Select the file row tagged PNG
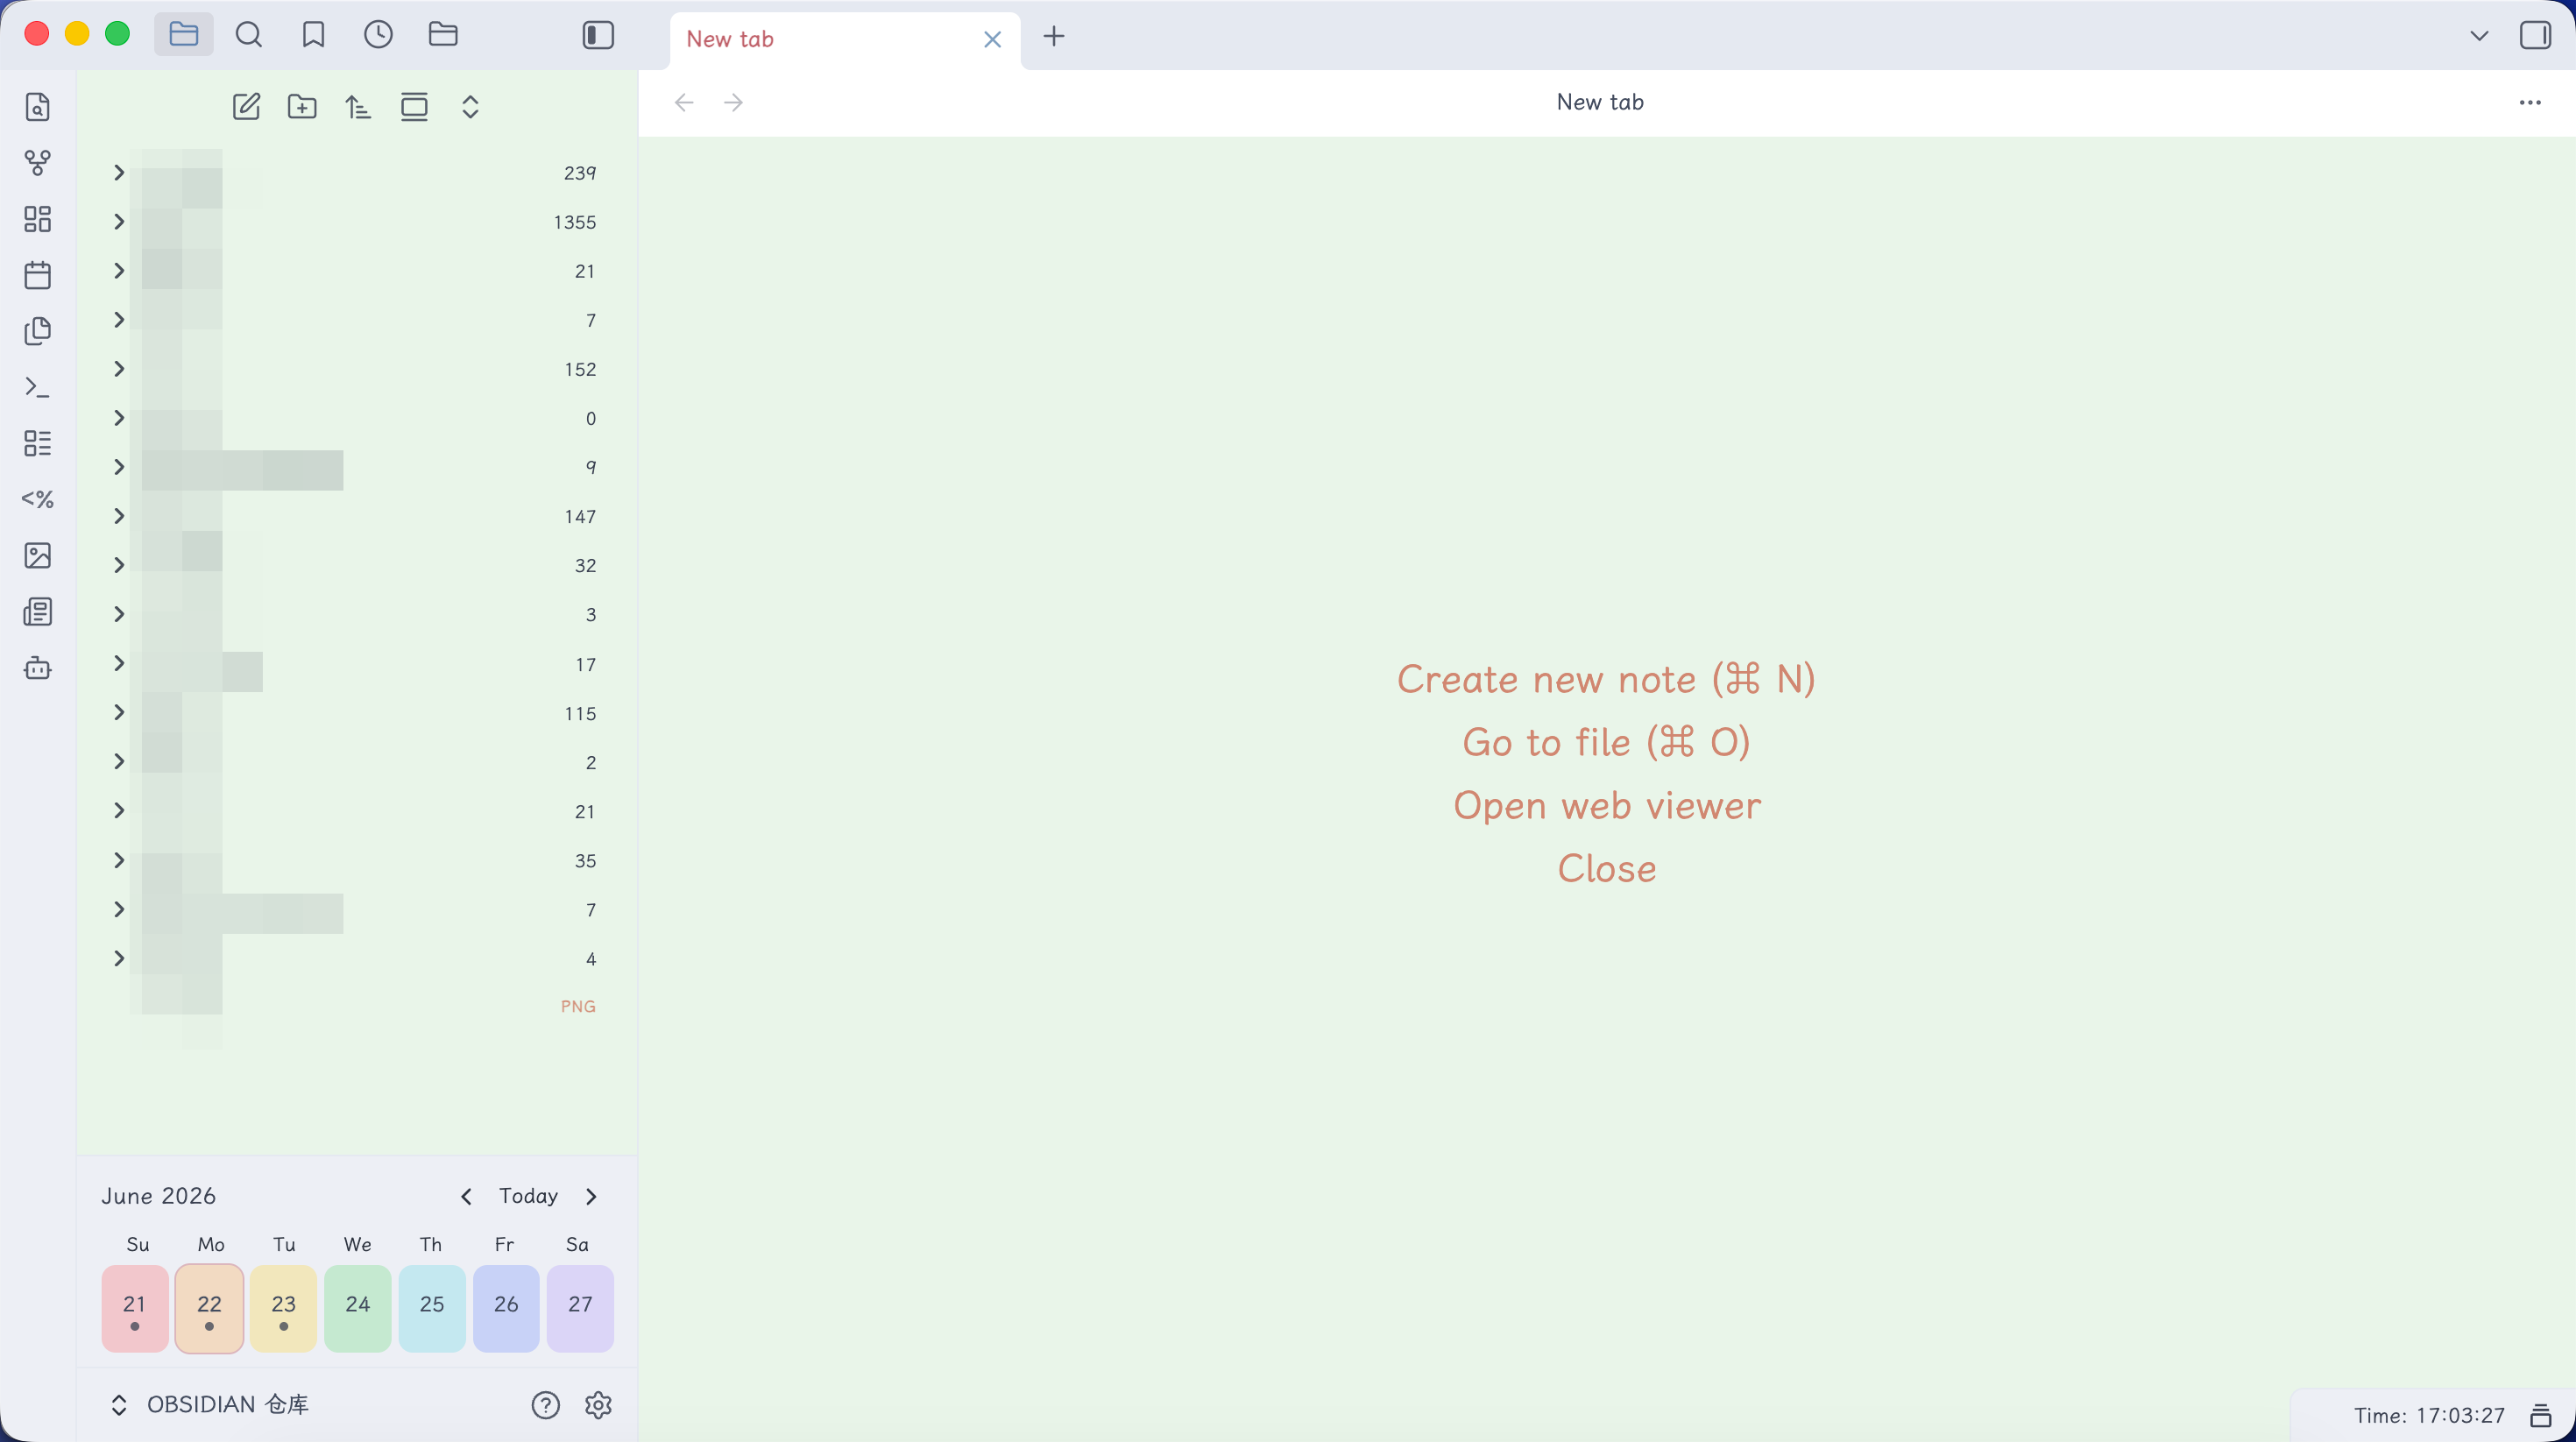The image size is (2576, 1442). [355, 1006]
